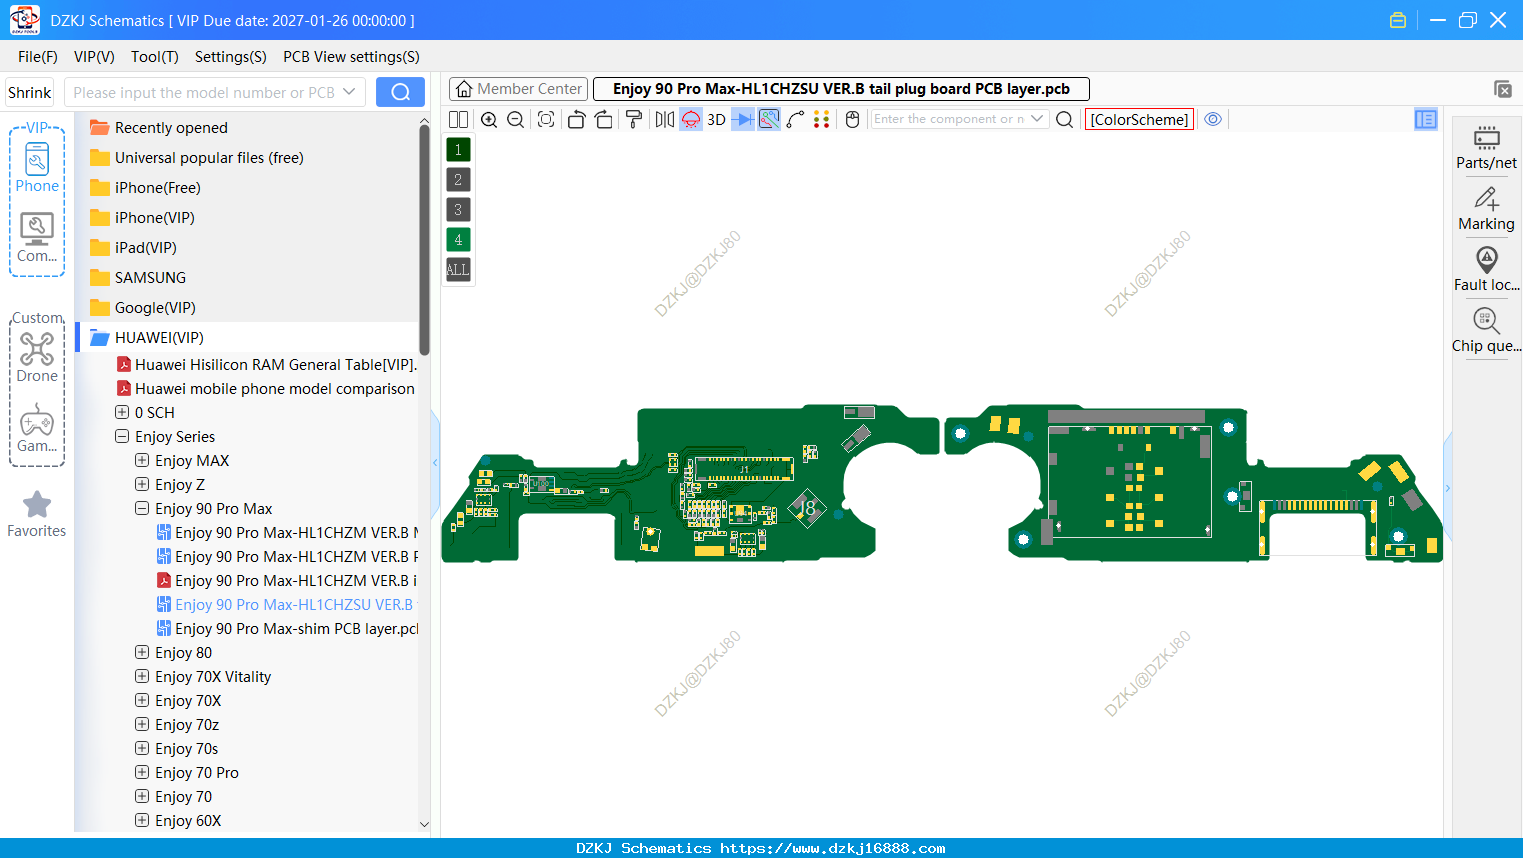
Task: Select the curve connection tool
Action: coord(795,119)
